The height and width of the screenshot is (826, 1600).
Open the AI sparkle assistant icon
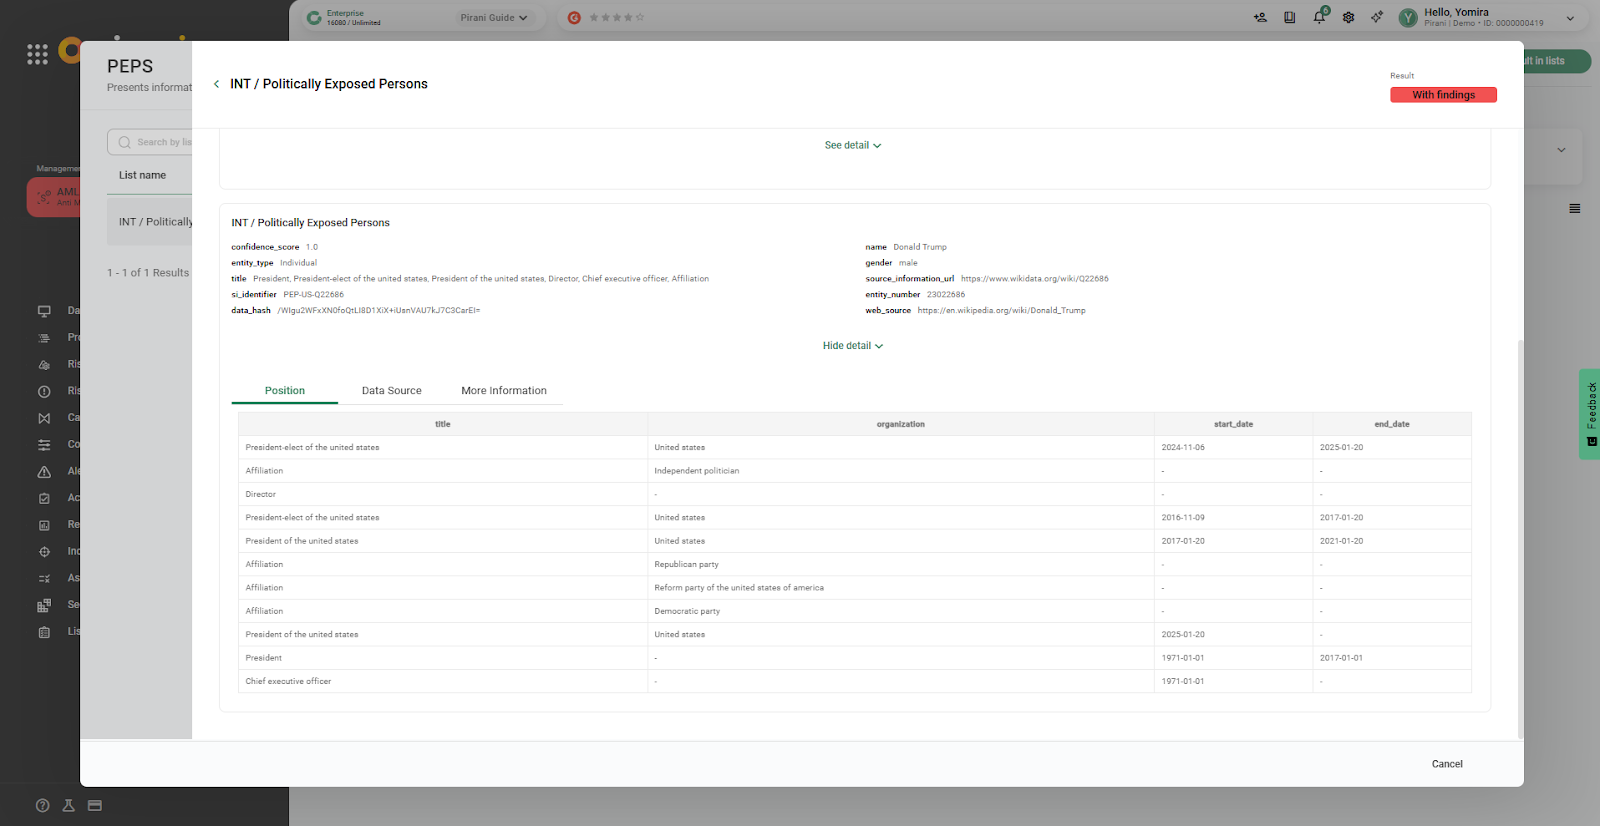click(x=1377, y=17)
